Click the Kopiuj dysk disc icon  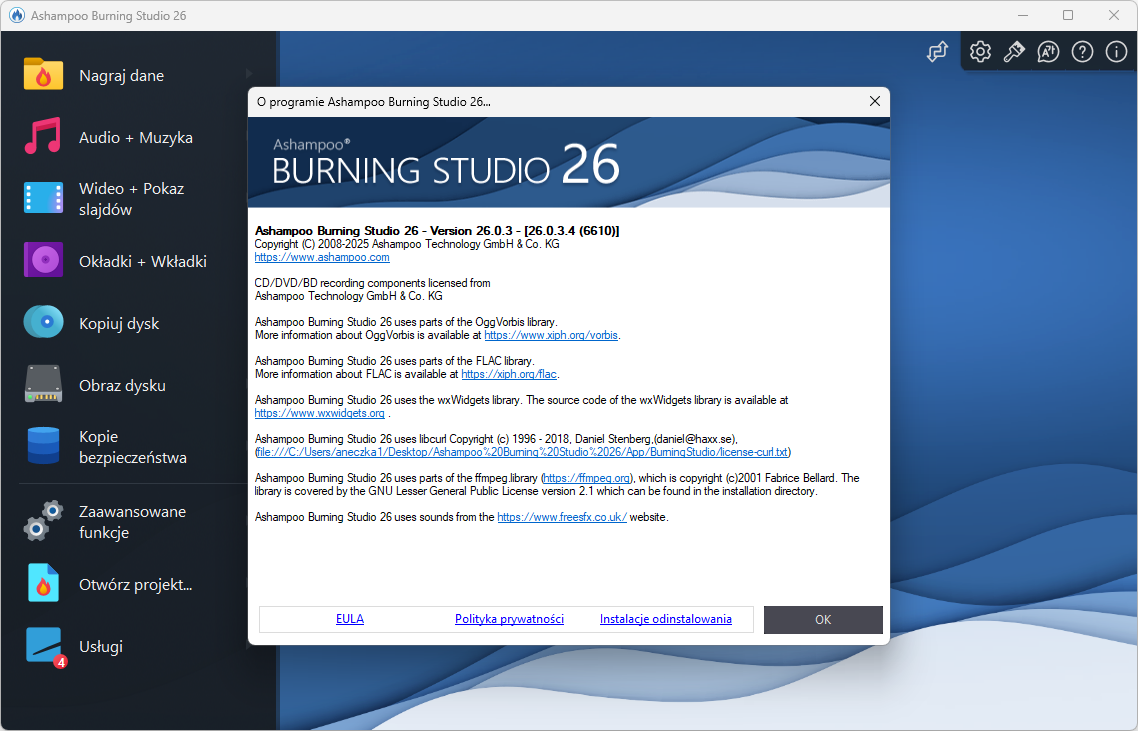43,322
